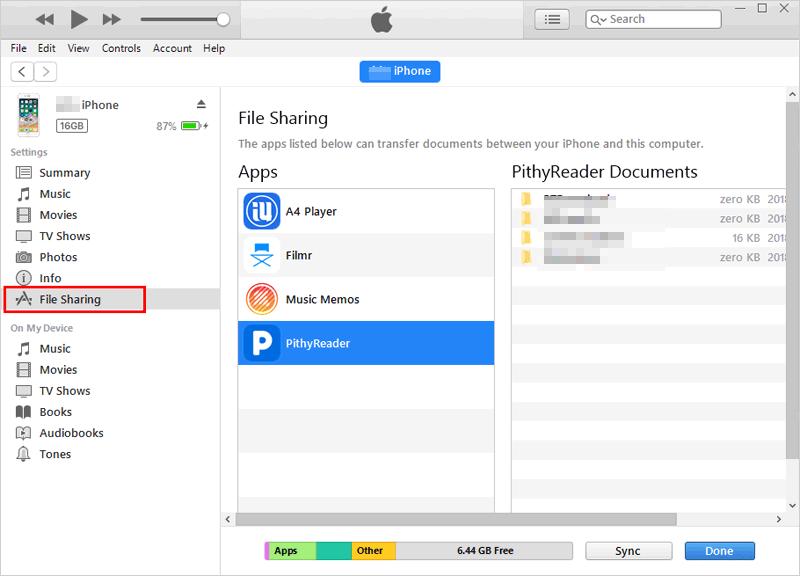Go forward with the right arrow button
Viewport: 800px width, 576px height.
pyautogui.click(x=45, y=71)
